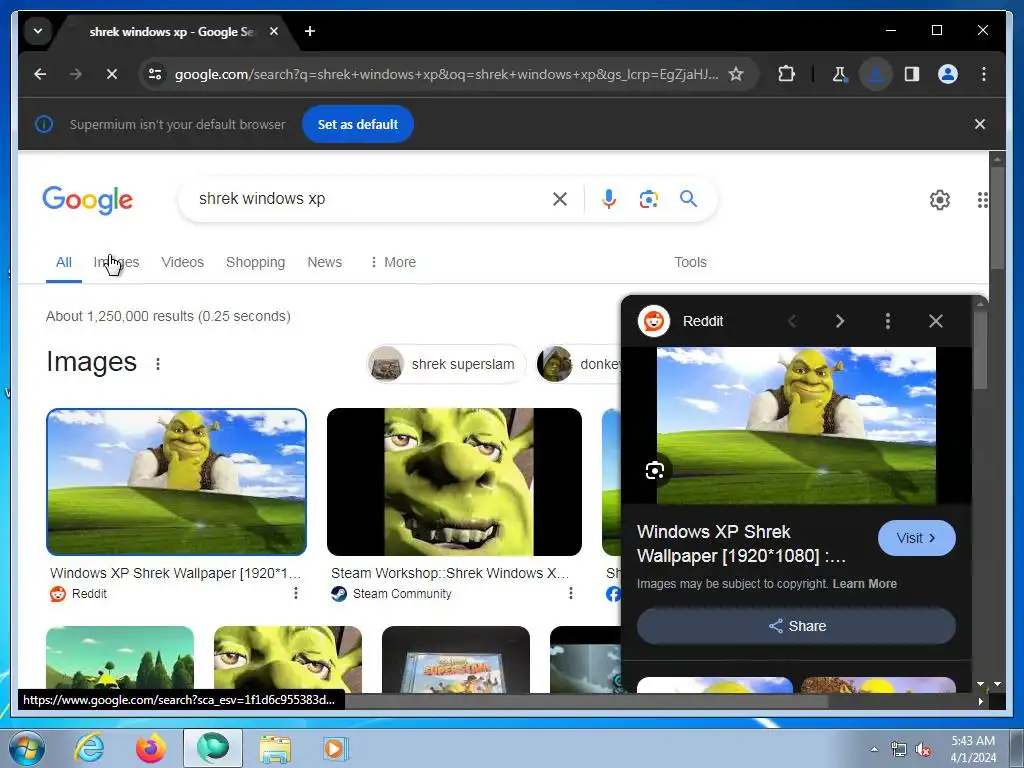Click the large Shrek preview image
Image resolution: width=1024 pixels, height=768 pixels.
point(796,425)
